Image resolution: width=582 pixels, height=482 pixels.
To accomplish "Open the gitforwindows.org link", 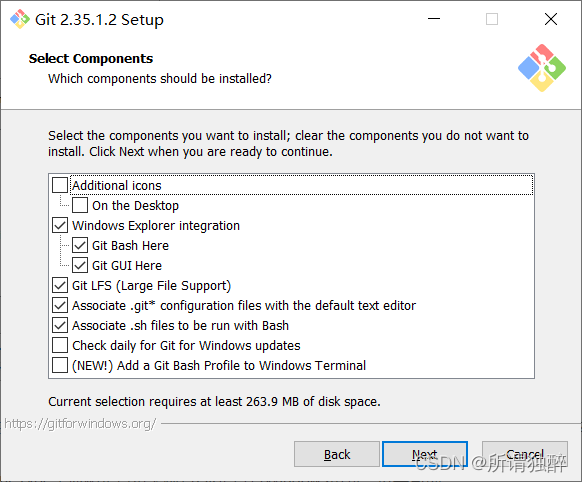I will (80, 423).
